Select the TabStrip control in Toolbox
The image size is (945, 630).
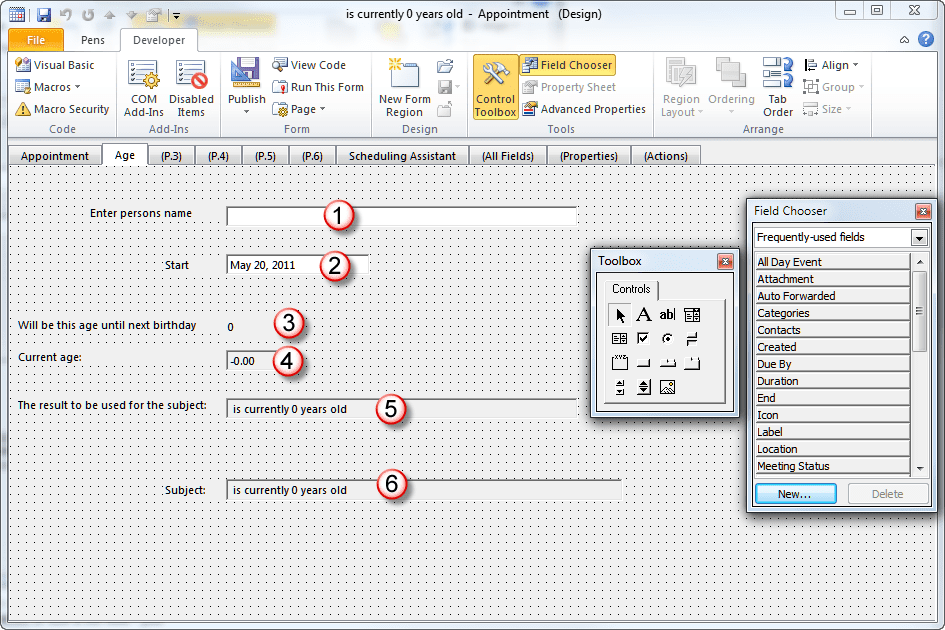(x=667, y=363)
